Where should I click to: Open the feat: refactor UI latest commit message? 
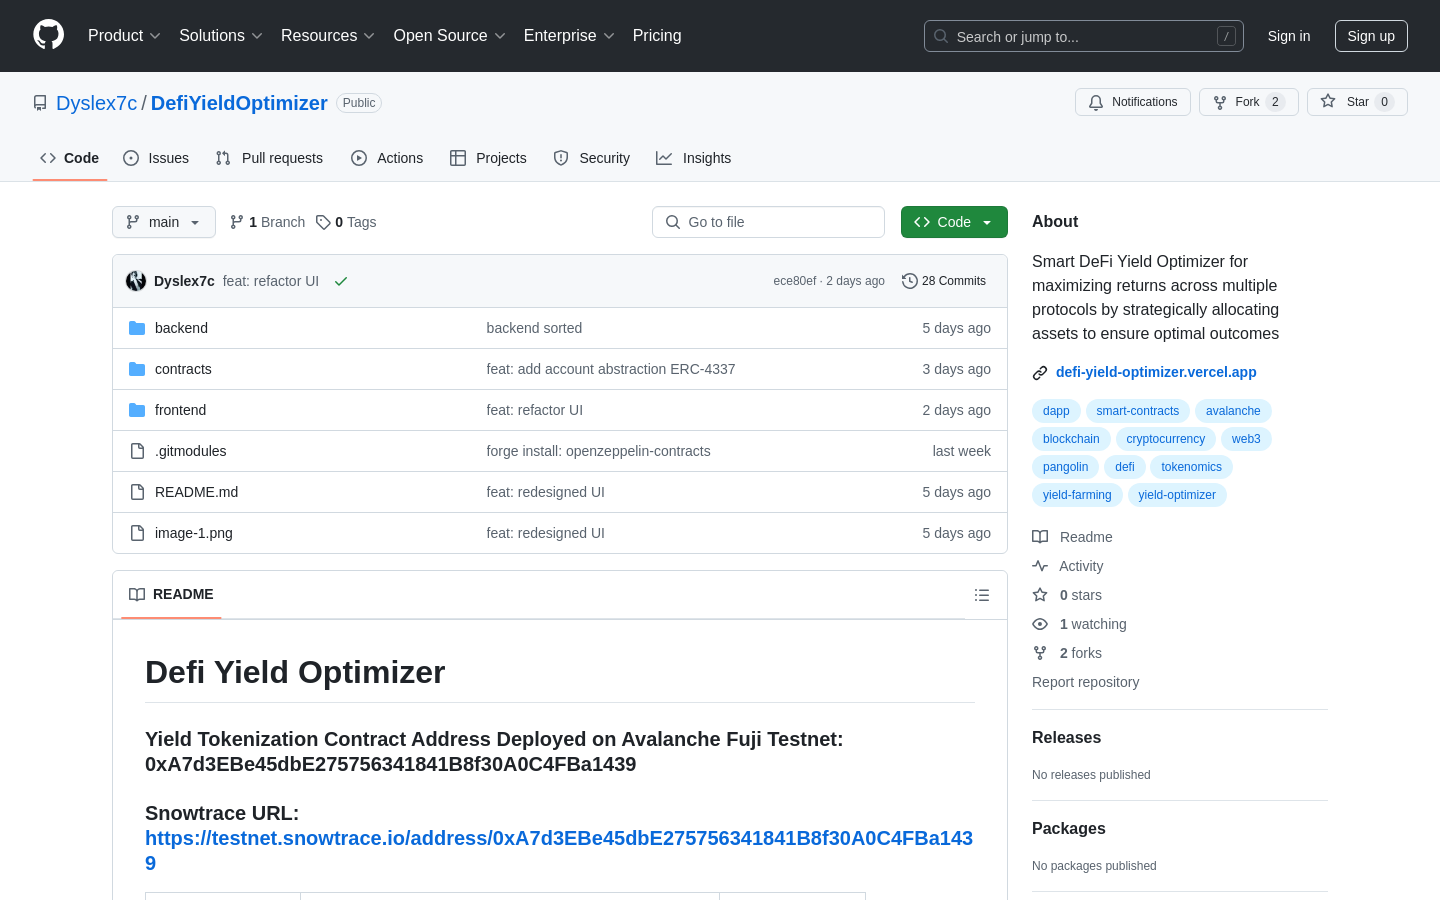point(271,281)
